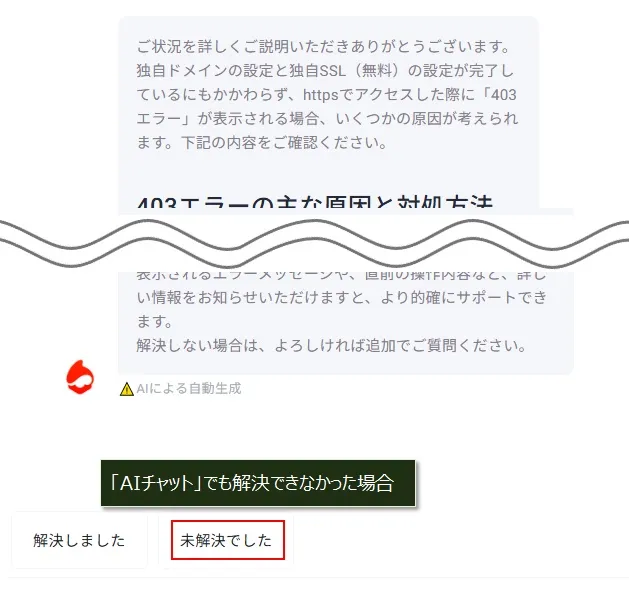Viewport: 629px width, 596px height.
Task: Click the 下記の内容をご確認ください sentence
Action: click(x=284, y=142)
